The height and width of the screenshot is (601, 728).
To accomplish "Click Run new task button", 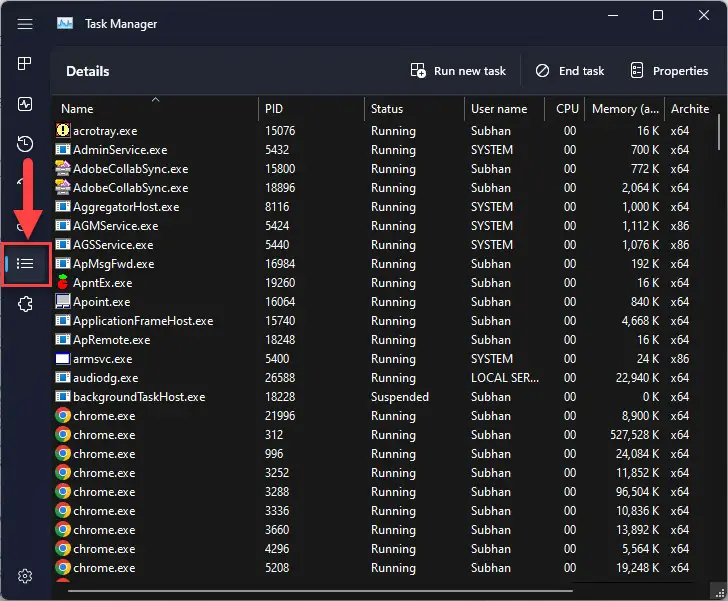I will [x=458, y=71].
